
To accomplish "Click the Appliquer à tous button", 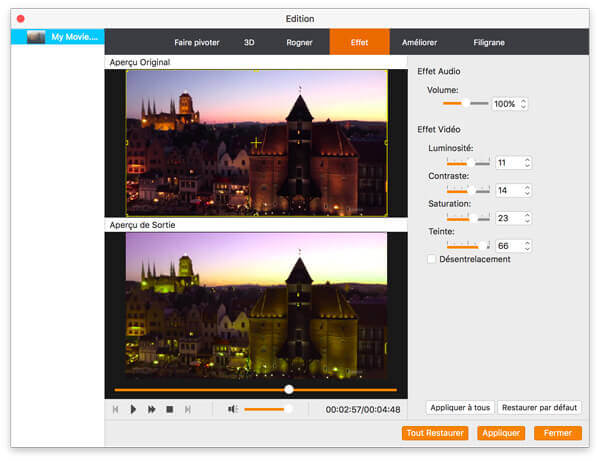I will click(460, 408).
